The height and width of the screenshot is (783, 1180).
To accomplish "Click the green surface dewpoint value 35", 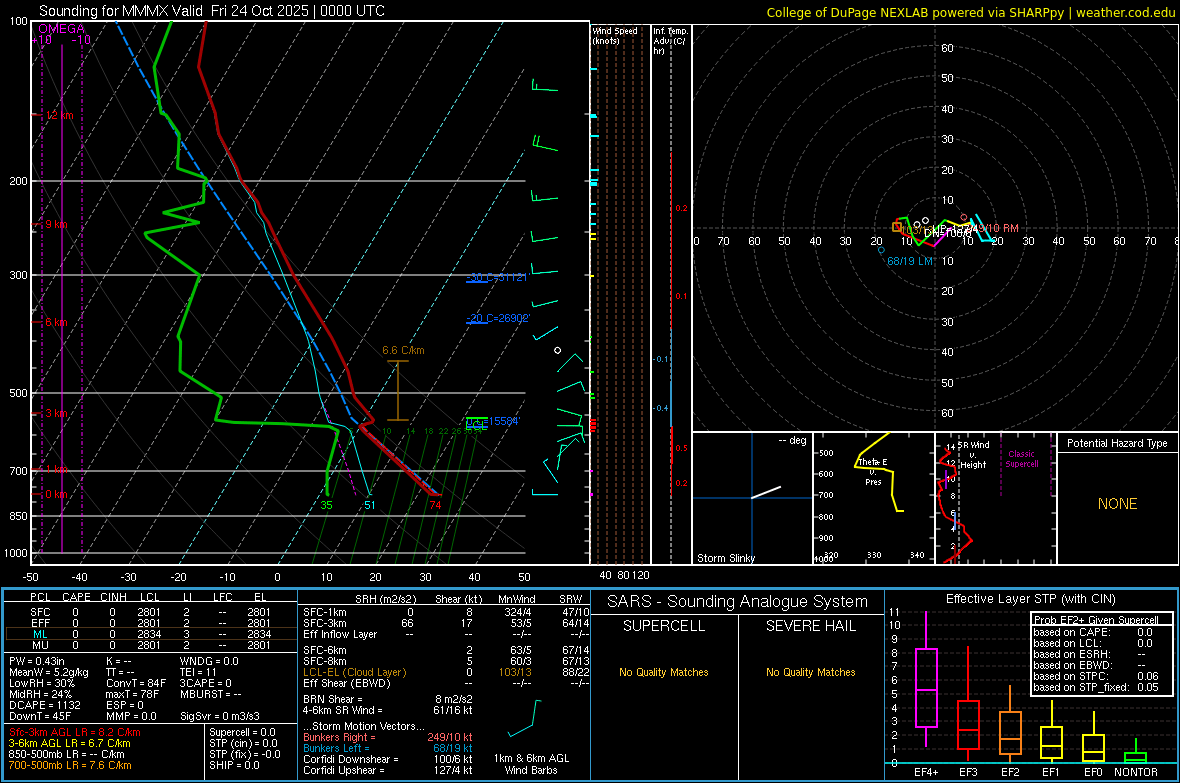I will pos(326,505).
